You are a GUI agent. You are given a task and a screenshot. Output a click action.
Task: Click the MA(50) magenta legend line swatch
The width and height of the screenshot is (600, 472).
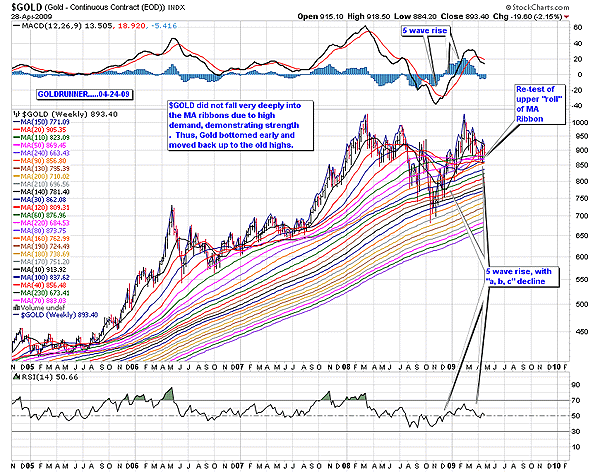point(16,145)
